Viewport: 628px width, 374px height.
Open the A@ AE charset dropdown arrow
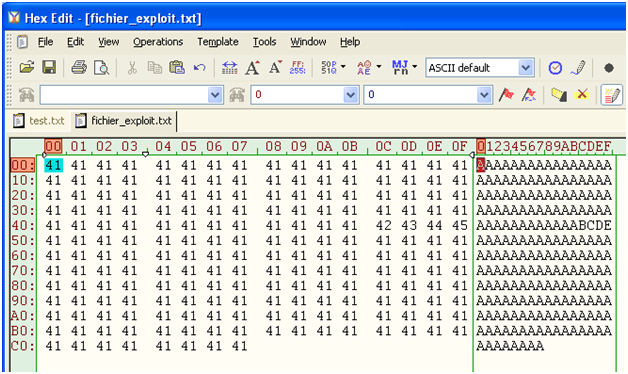(379, 66)
